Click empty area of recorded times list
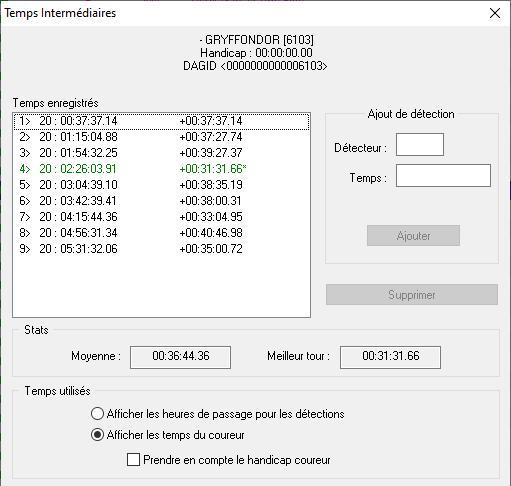Image resolution: width=511 pixels, height=486 pixels. (x=161, y=287)
